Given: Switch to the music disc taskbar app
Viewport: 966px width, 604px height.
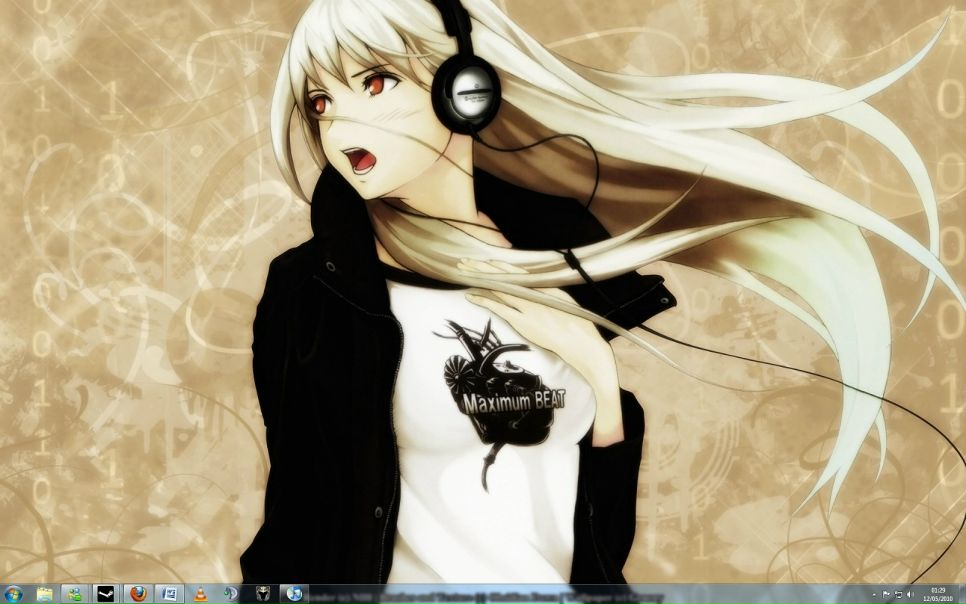Looking at the screenshot, I should (x=293, y=594).
